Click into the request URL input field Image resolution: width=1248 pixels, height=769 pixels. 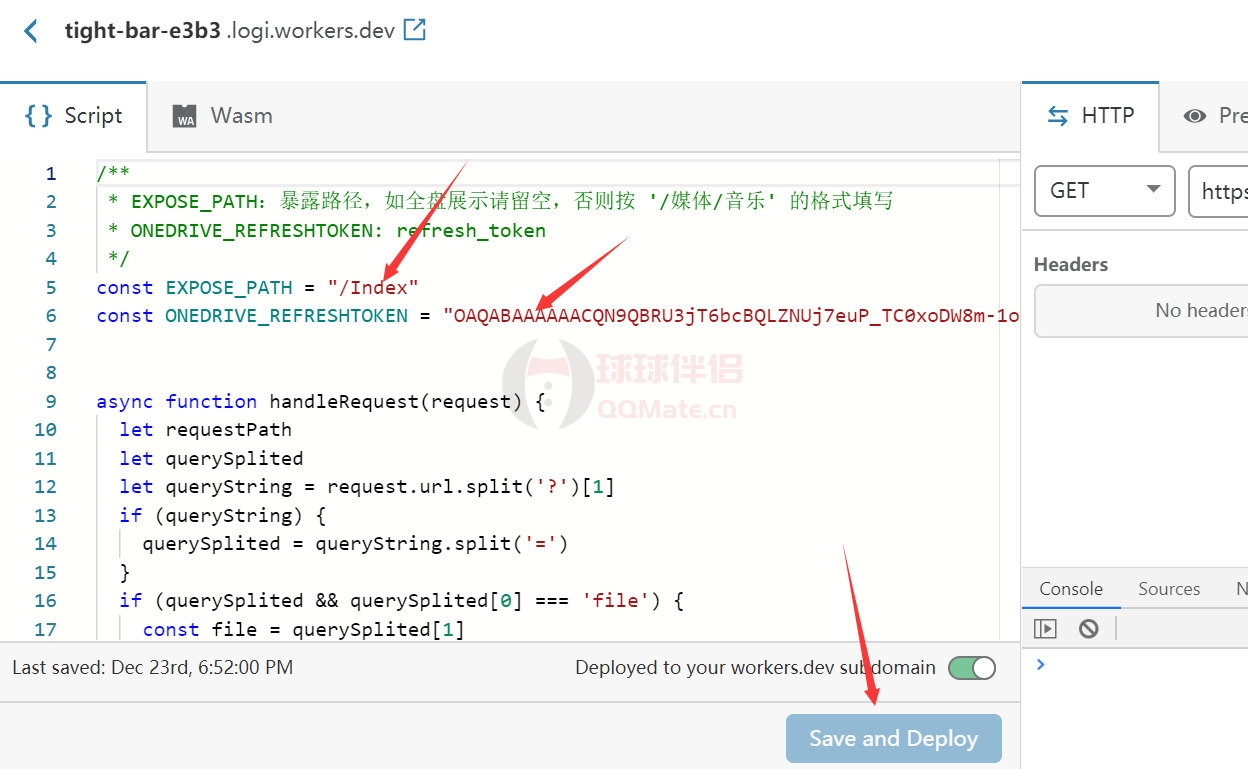click(1220, 190)
